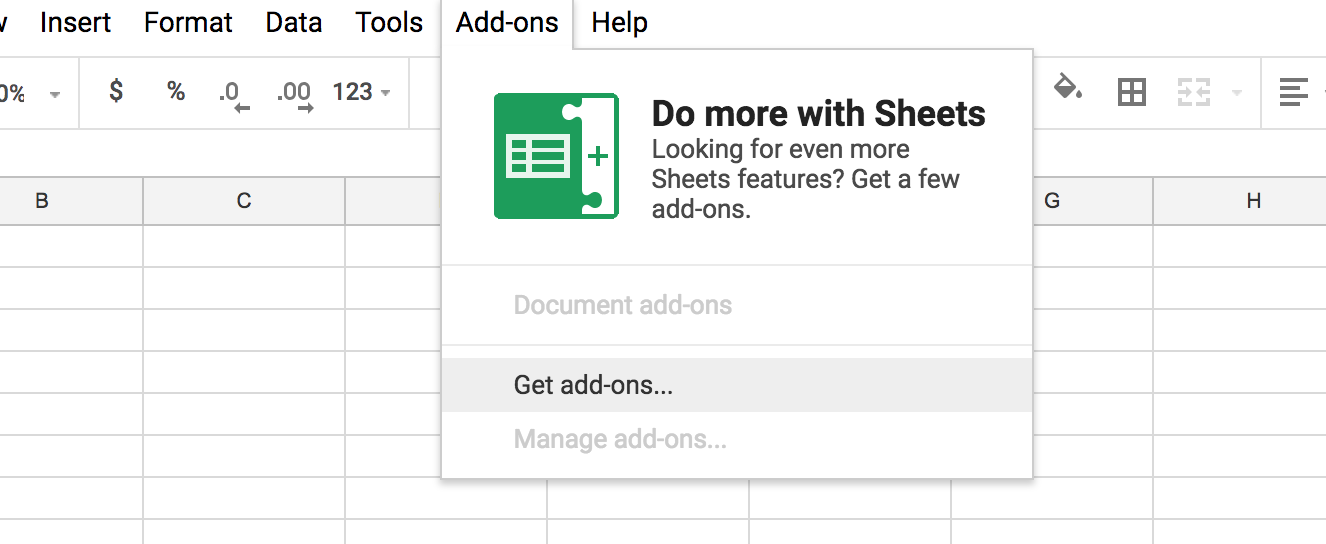Open the Format menu

point(188,22)
